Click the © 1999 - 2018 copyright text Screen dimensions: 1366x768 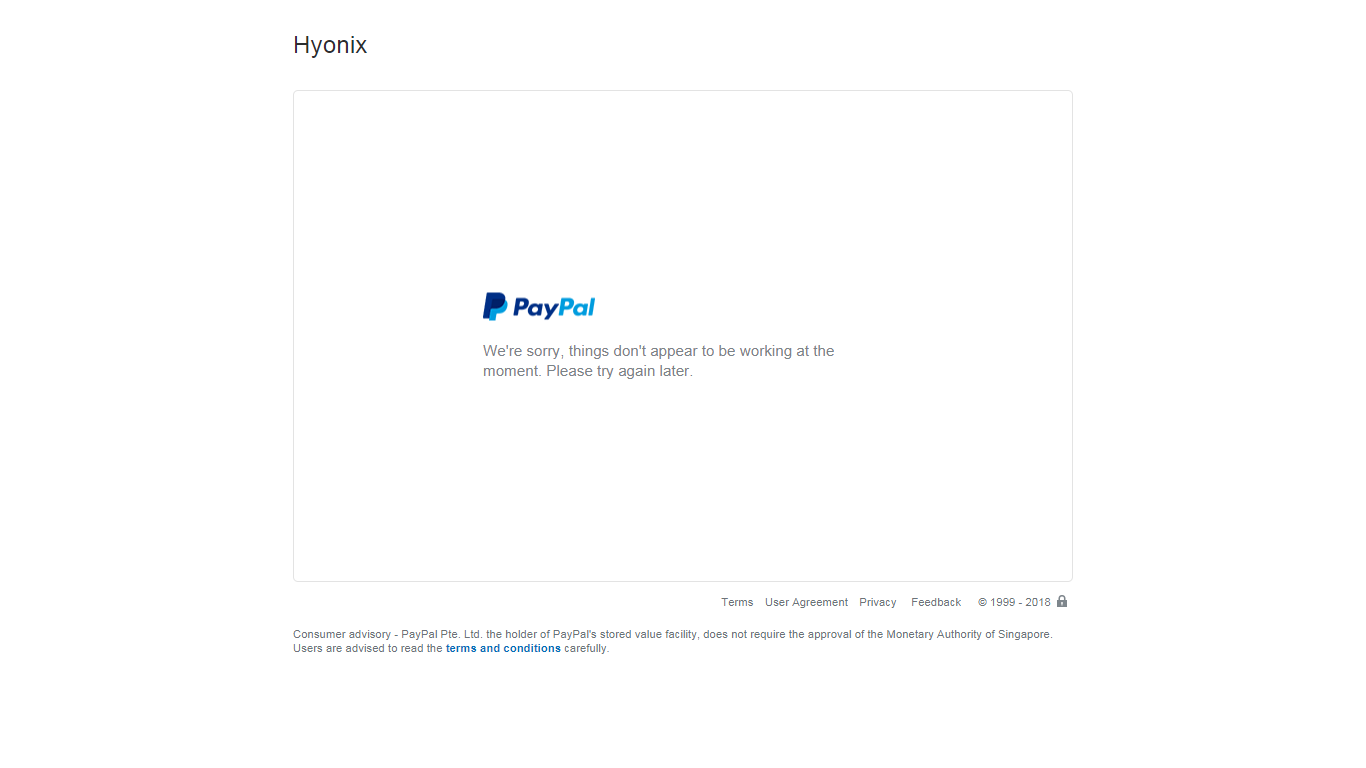point(1014,602)
